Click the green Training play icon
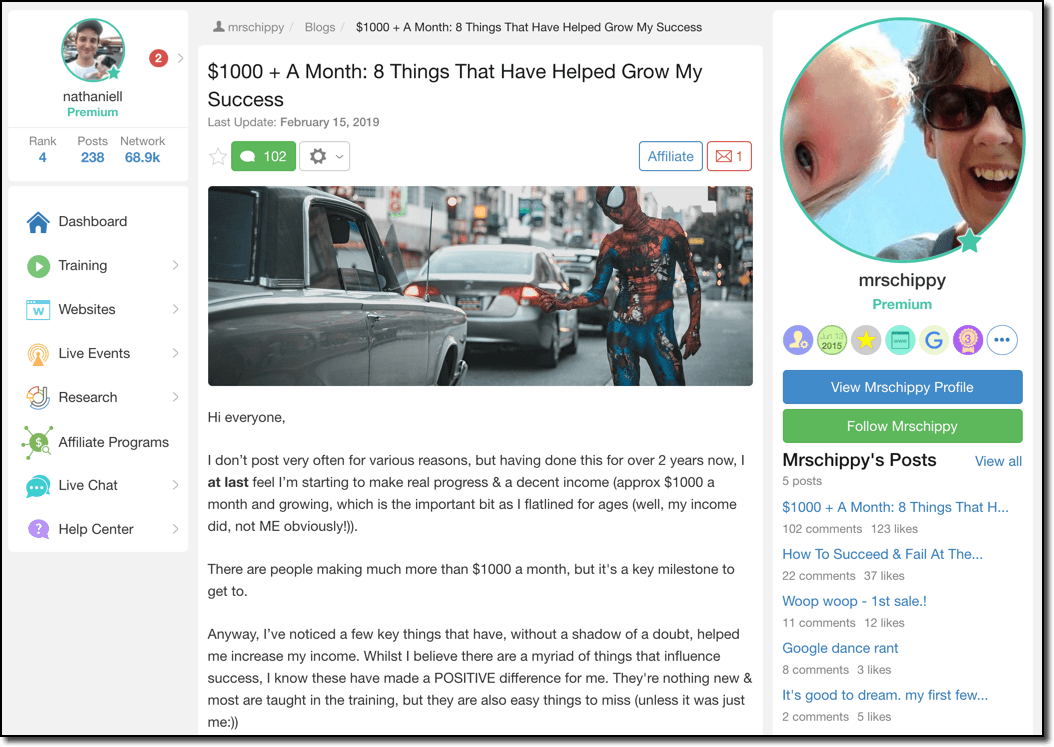 pos(38,266)
